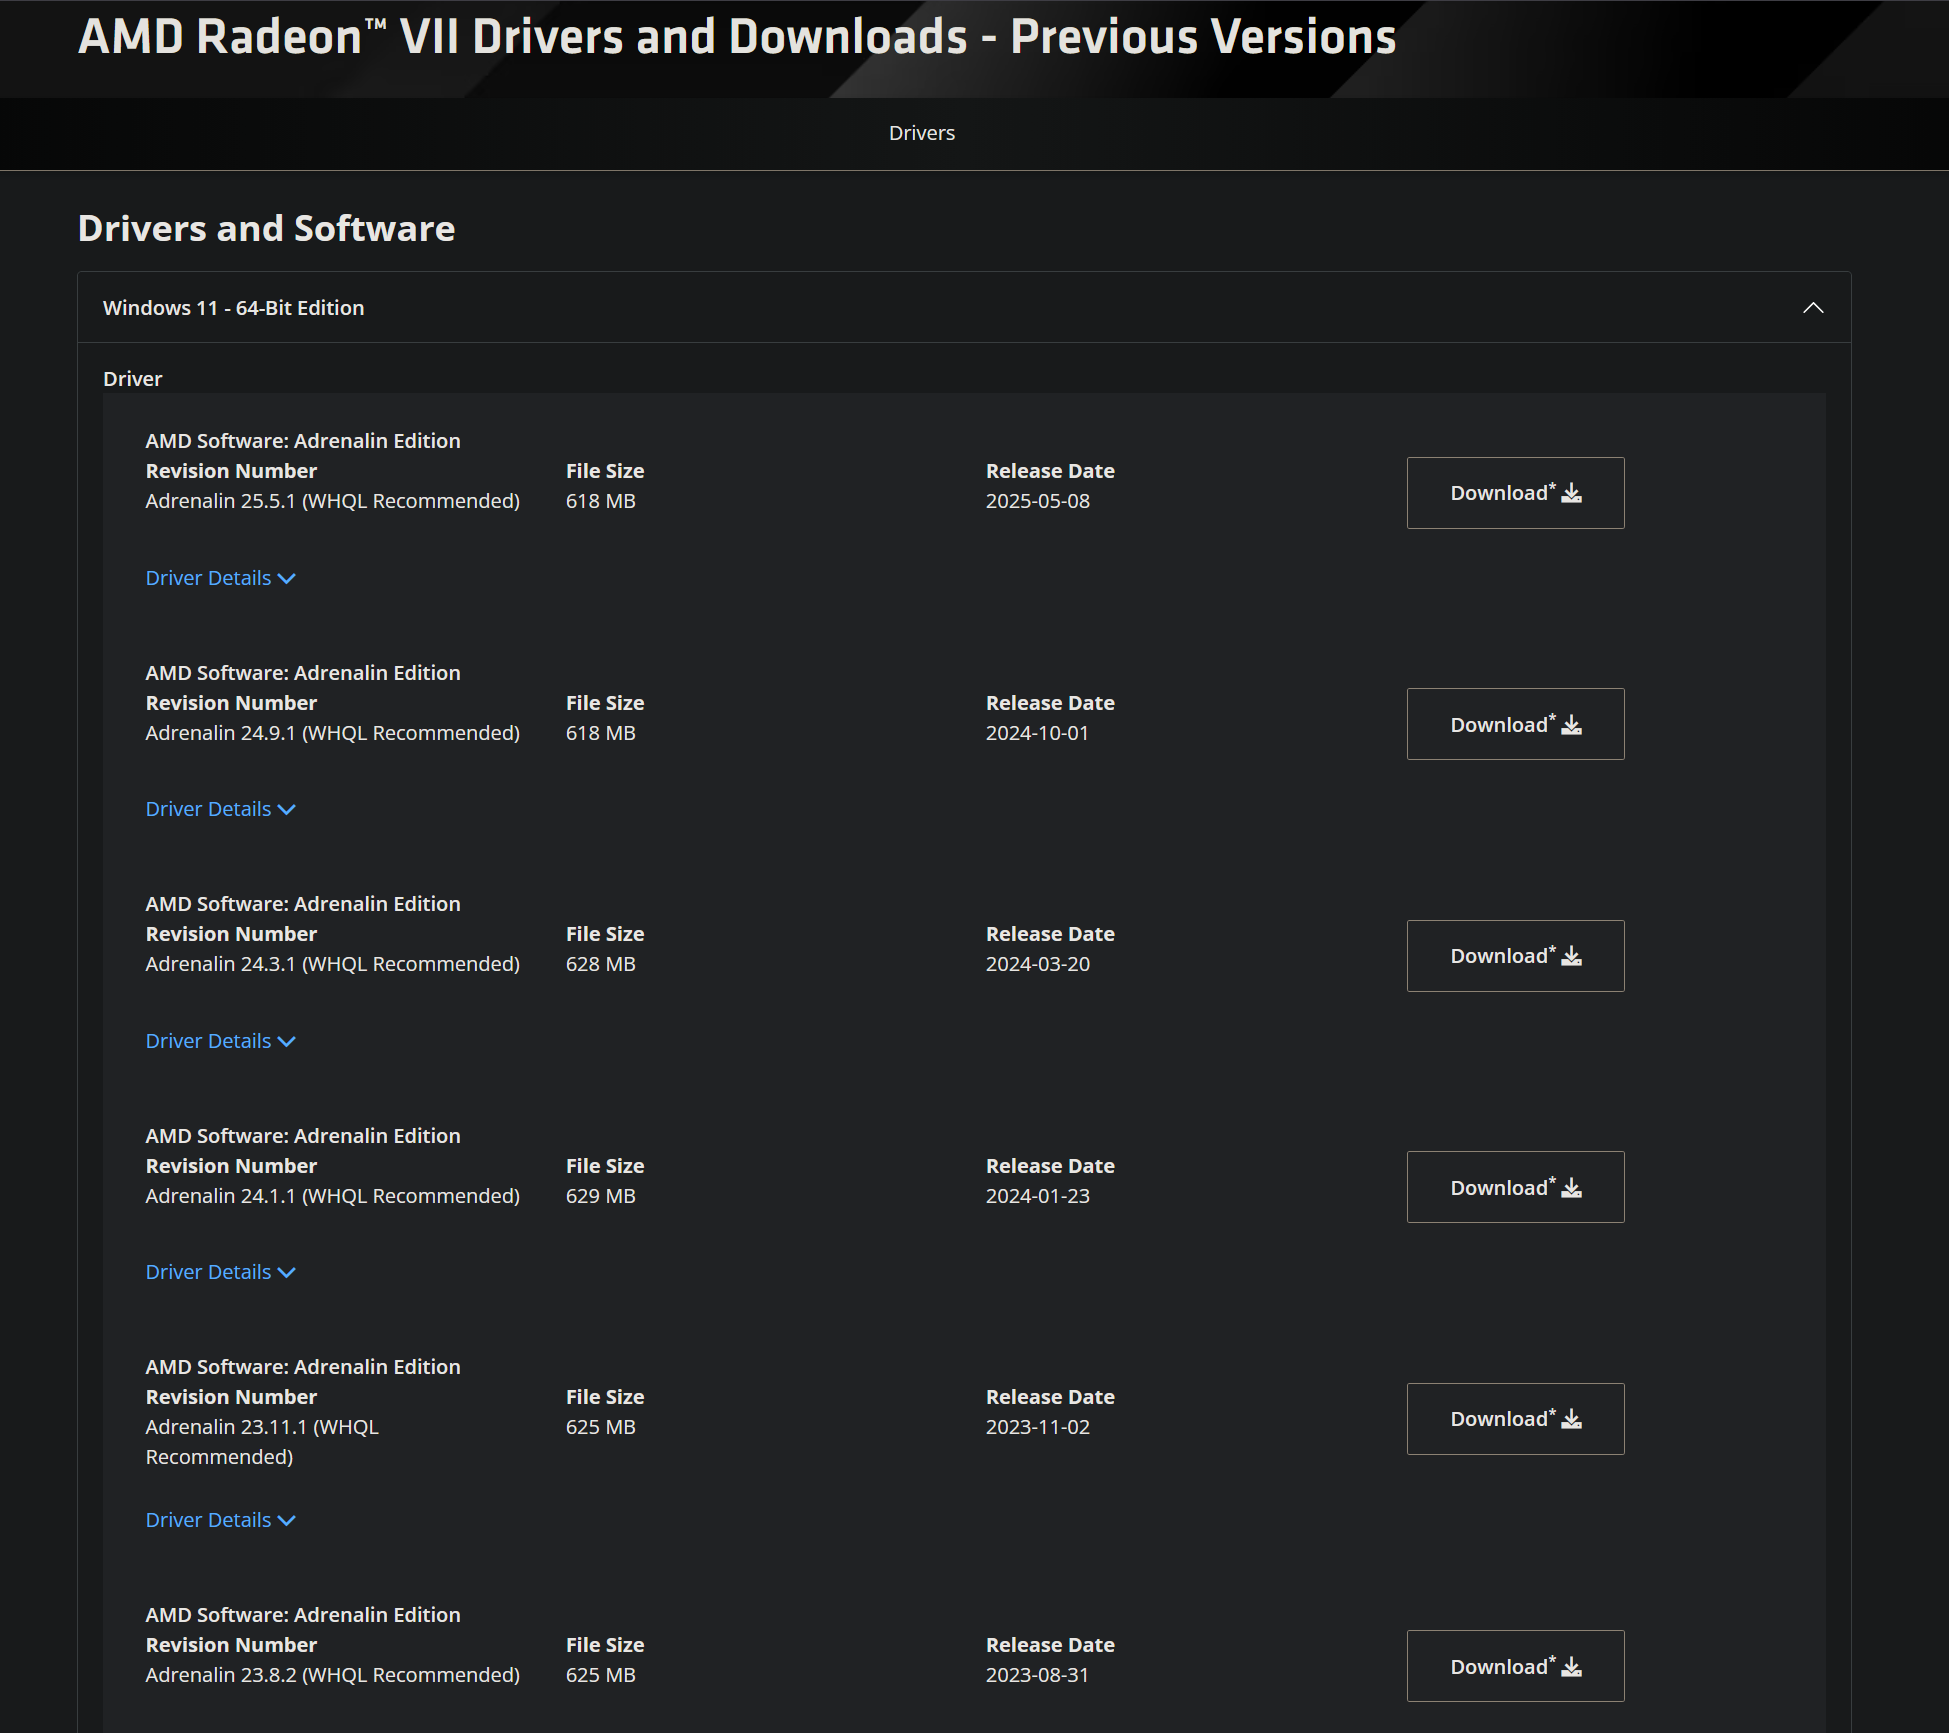1949x1733 pixels.
Task: Collapse Windows 11 section using the chevron-up icon
Action: [1812, 308]
